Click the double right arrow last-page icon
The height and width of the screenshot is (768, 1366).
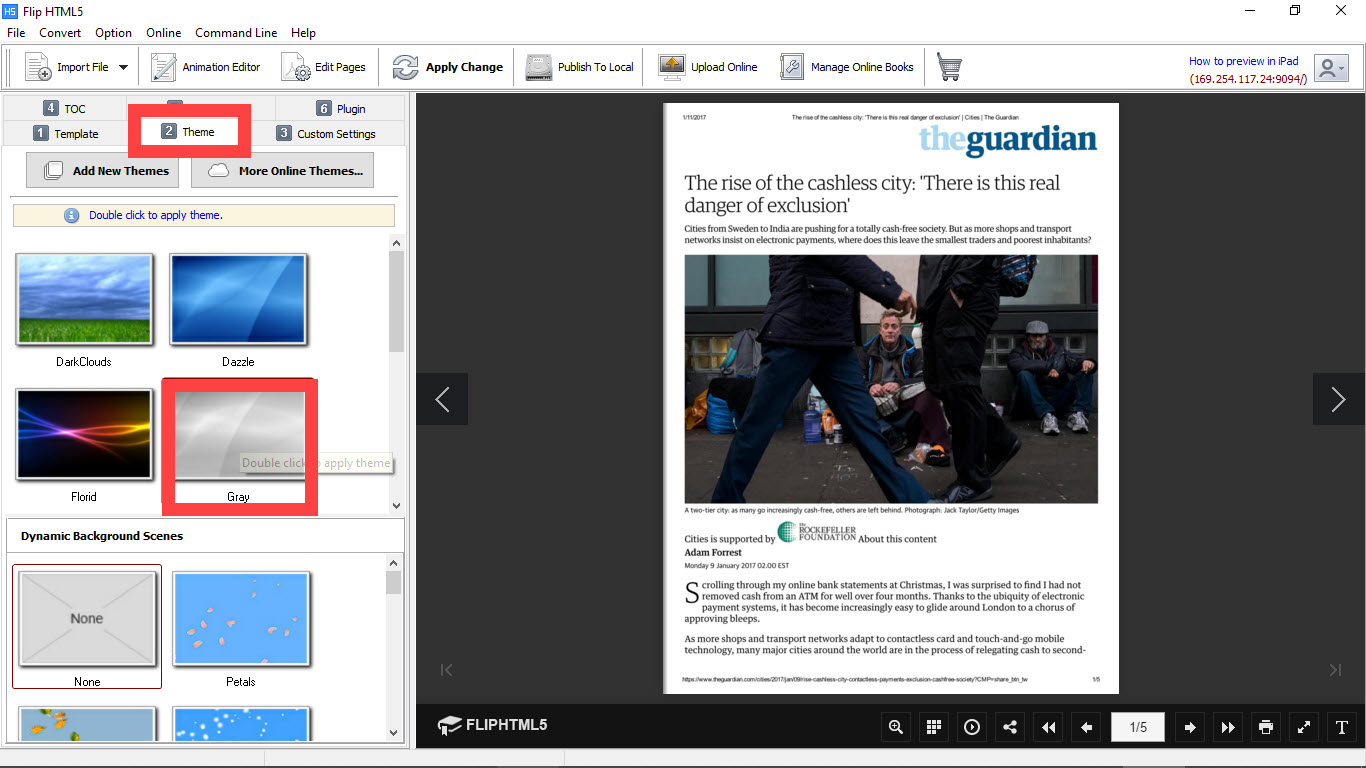(1228, 727)
